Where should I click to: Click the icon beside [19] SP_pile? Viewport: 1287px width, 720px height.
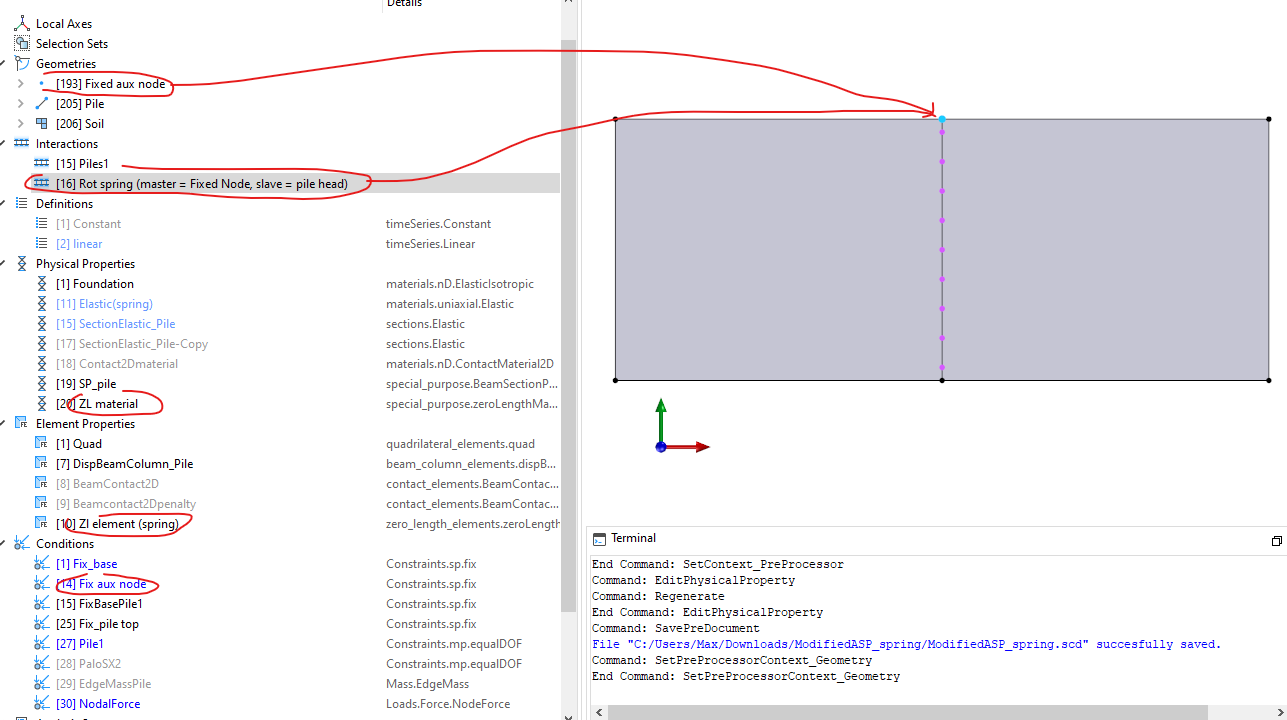click(42, 383)
